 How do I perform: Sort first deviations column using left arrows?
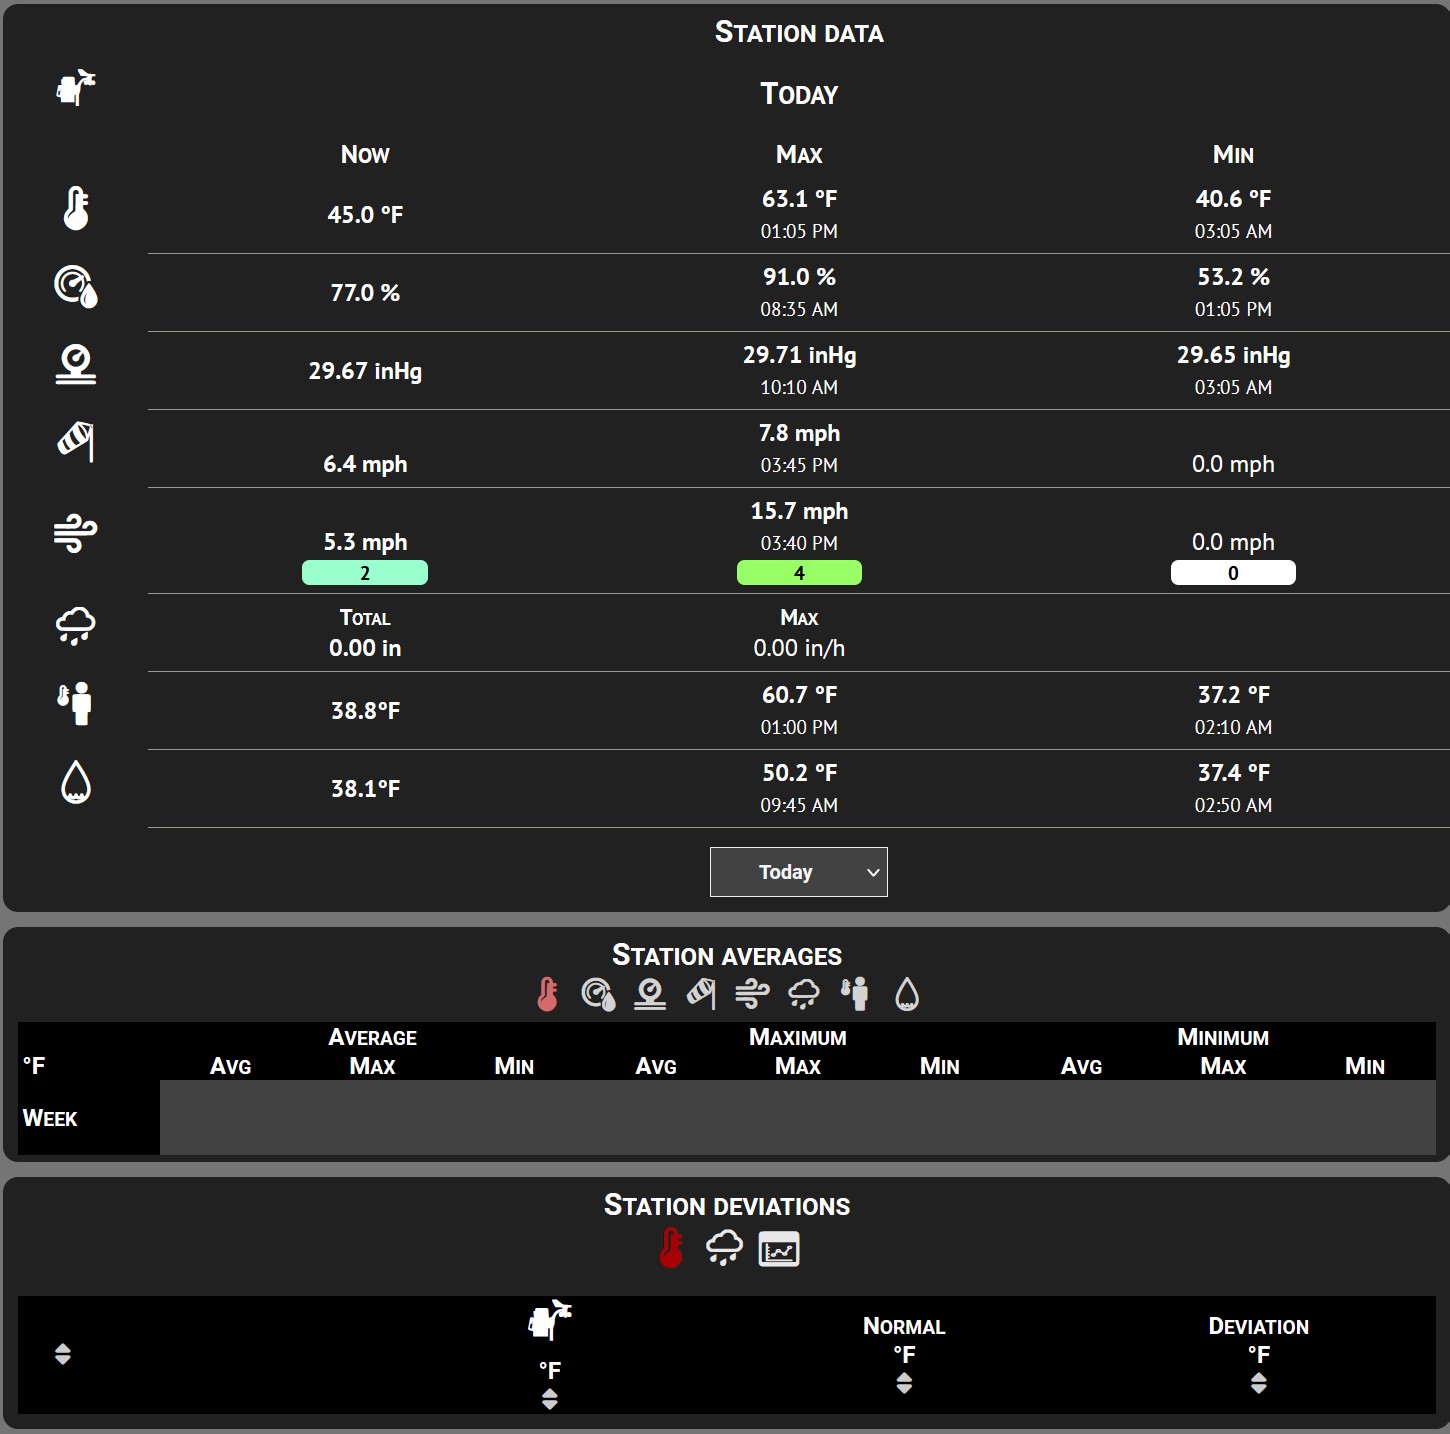point(63,1354)
